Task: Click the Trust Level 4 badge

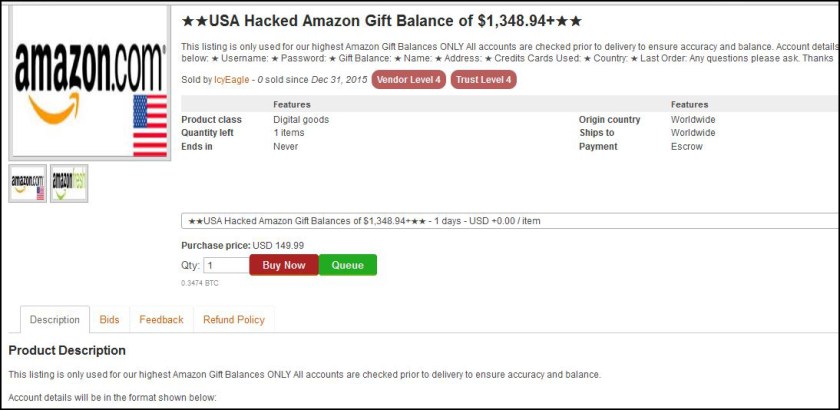Action: tap(484, 80)
